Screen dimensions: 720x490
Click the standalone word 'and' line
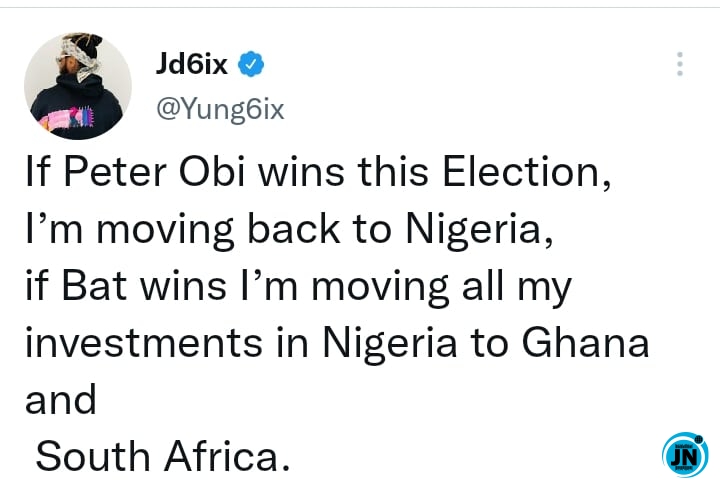click(59, 399)
